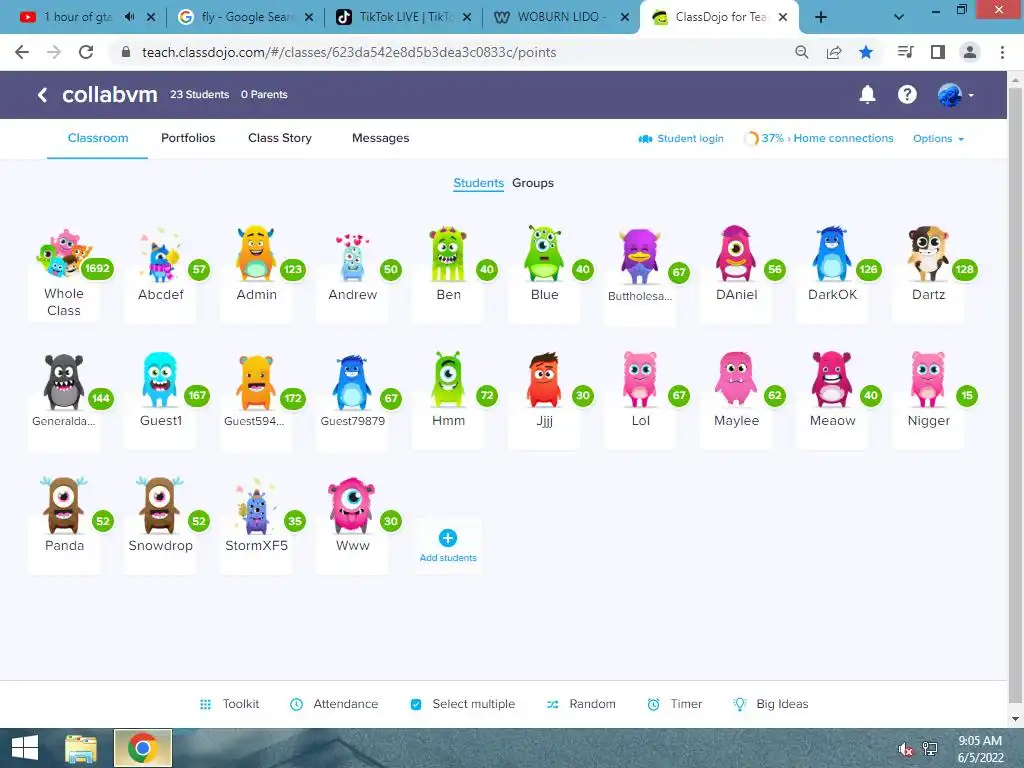
Task: Select the Meaow magenta monster avatar
Action: [831, 380]
